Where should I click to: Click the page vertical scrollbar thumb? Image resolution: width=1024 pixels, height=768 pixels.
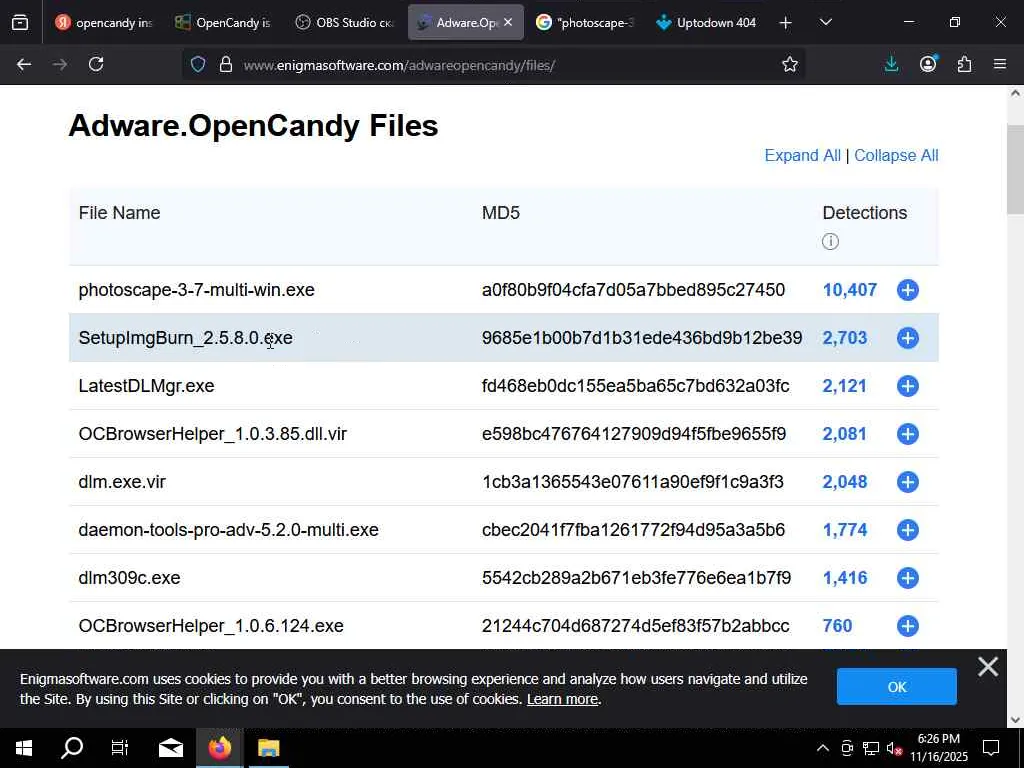click(1015, 168)
